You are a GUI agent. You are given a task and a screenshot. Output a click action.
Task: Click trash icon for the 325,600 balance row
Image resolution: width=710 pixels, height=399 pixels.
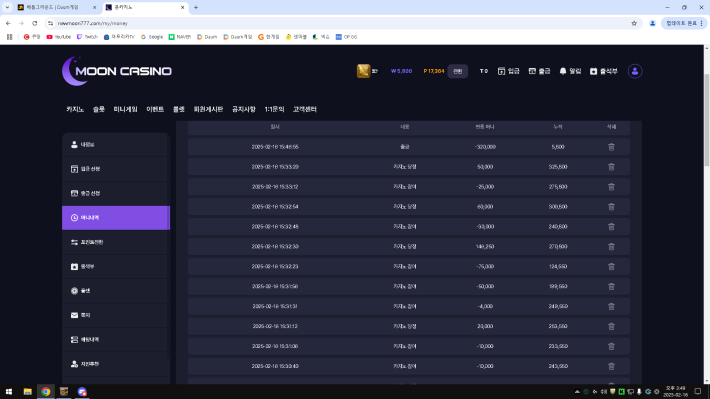(611, 167)
